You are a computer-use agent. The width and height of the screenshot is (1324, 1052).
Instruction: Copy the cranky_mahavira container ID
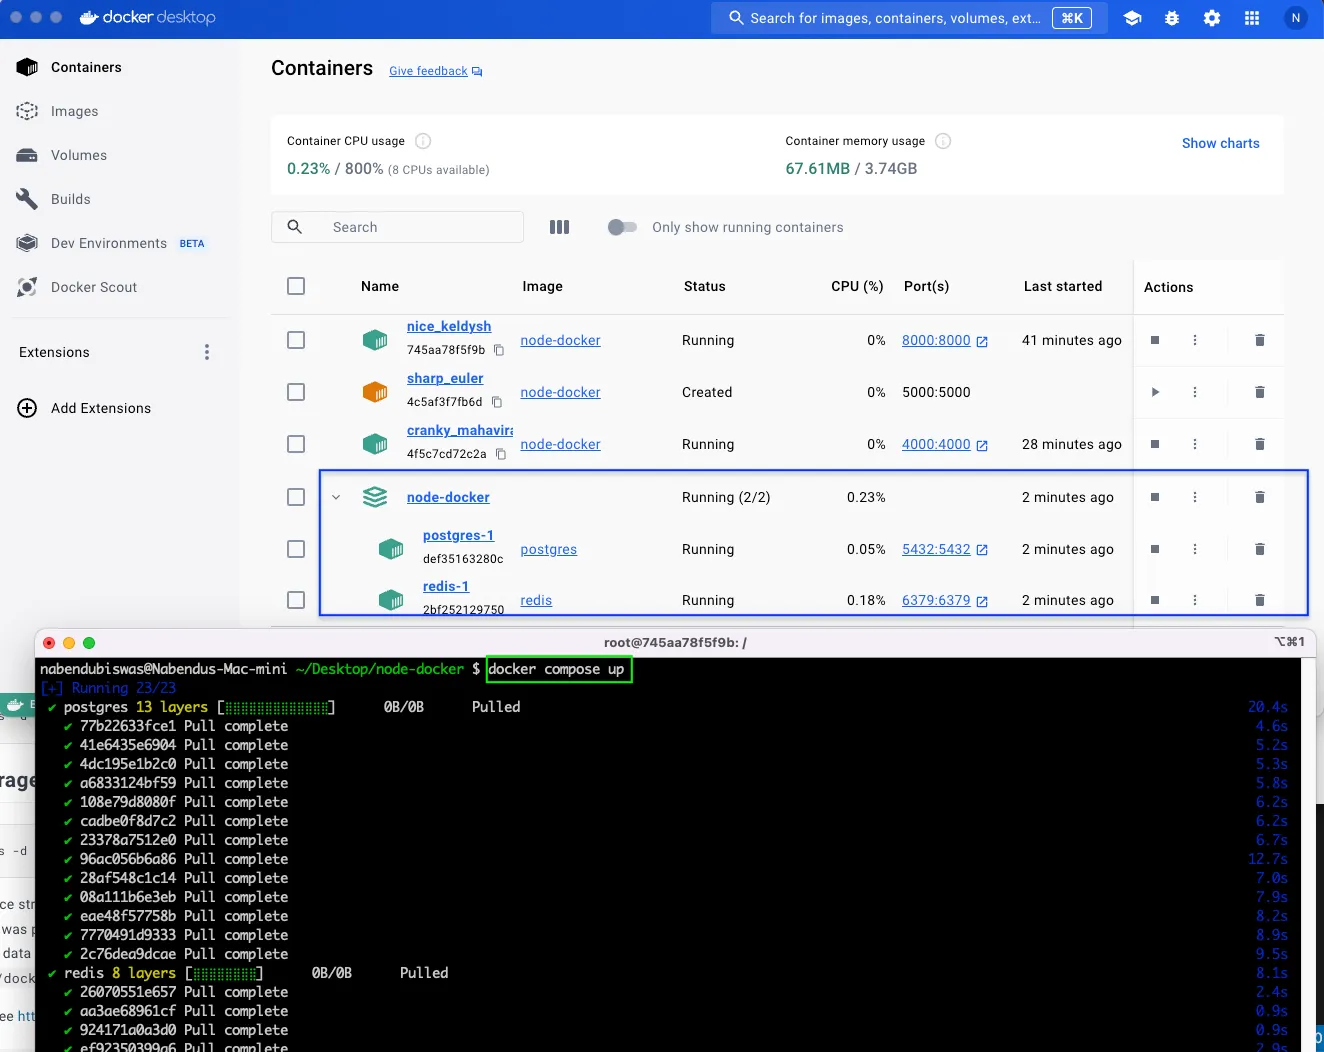pos(501,454)
